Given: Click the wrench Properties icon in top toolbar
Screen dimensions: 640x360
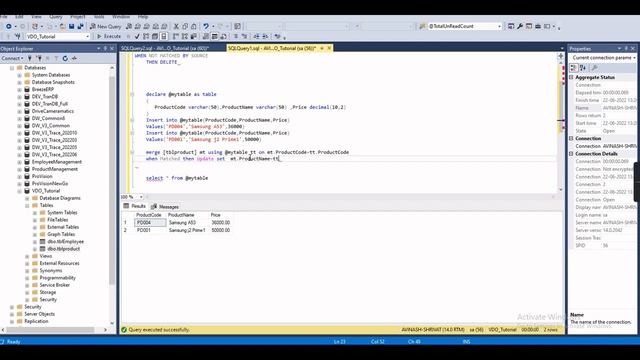Looking at the screenshot, I should pos(520,26).
